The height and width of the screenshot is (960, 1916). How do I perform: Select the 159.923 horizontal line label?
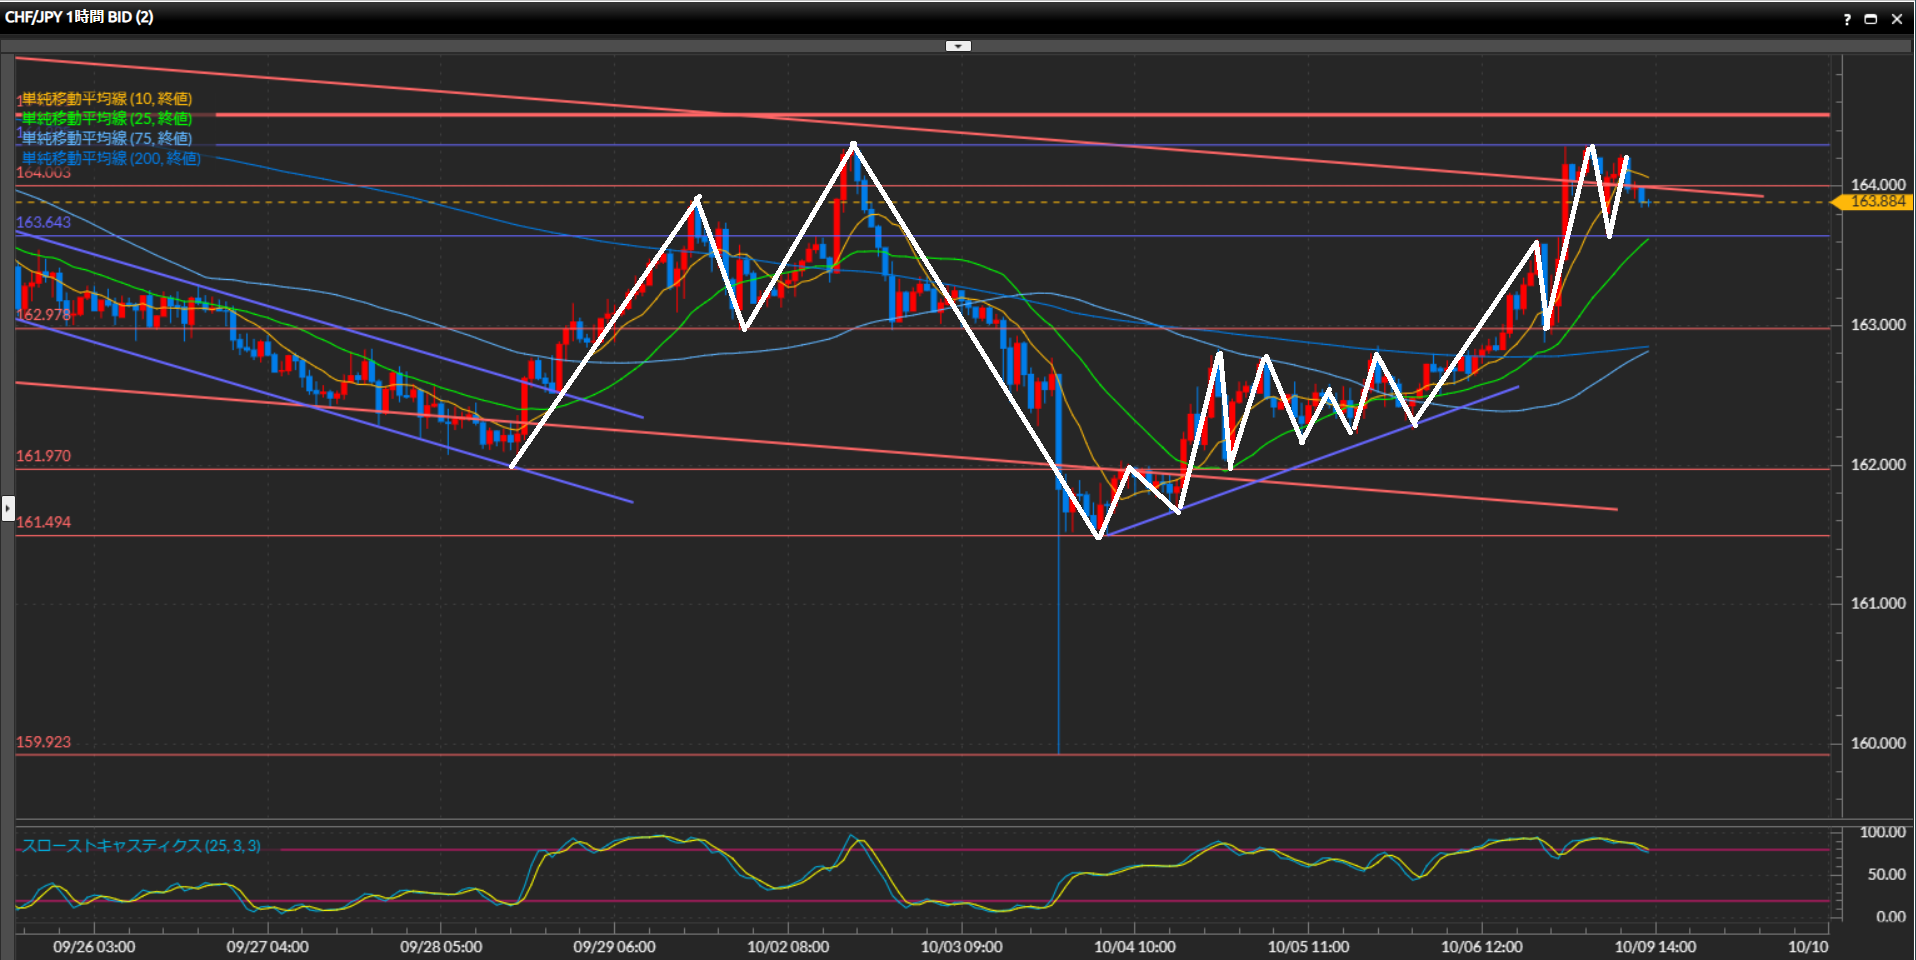[x=44, y=742]
